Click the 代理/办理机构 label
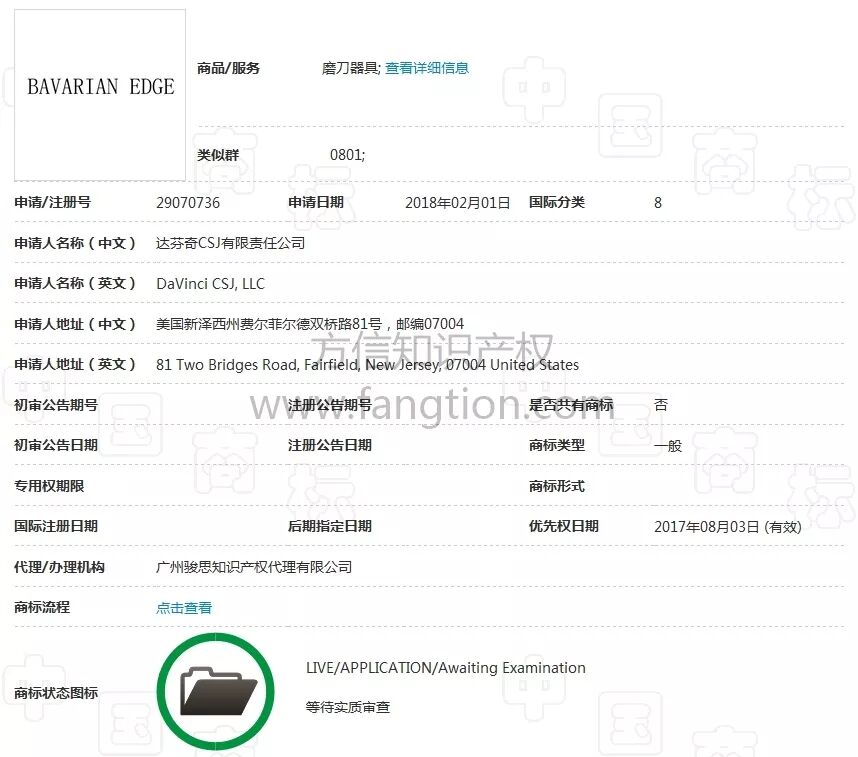Viewport: 858px width, 757px height. tap(59, 567)
